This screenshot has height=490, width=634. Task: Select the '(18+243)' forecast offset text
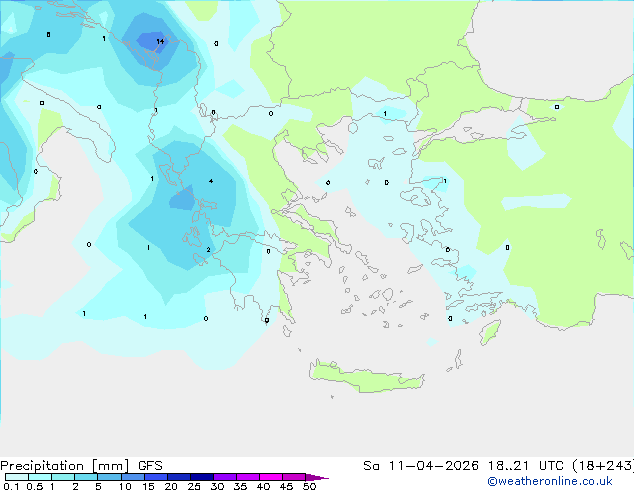[603, 466]
